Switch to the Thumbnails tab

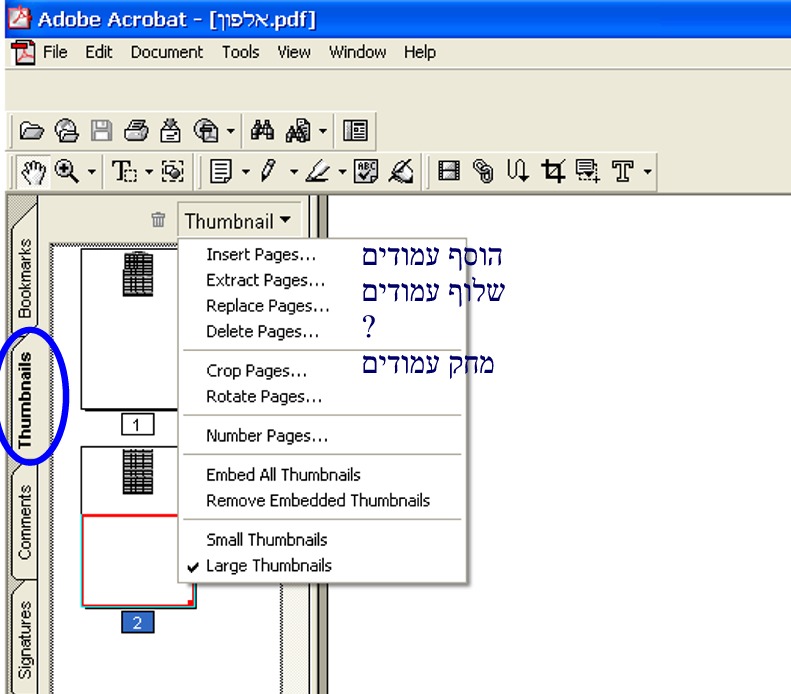tap(24, 399)
